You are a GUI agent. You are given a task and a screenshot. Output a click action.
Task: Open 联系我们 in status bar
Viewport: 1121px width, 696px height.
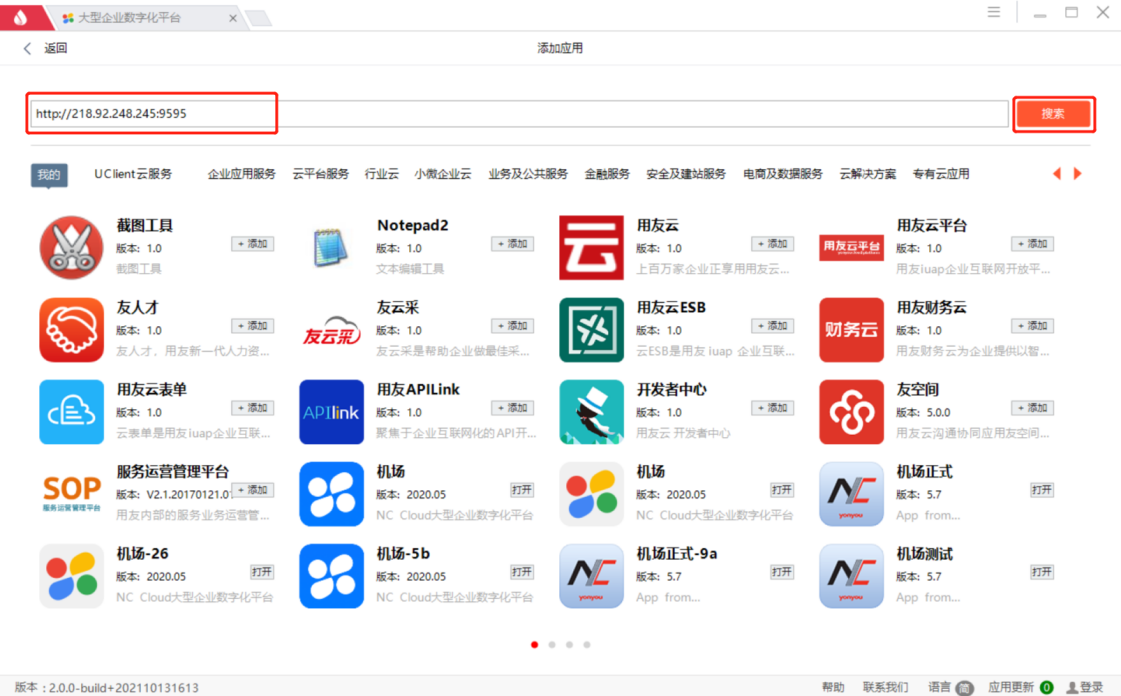(885, 687)
